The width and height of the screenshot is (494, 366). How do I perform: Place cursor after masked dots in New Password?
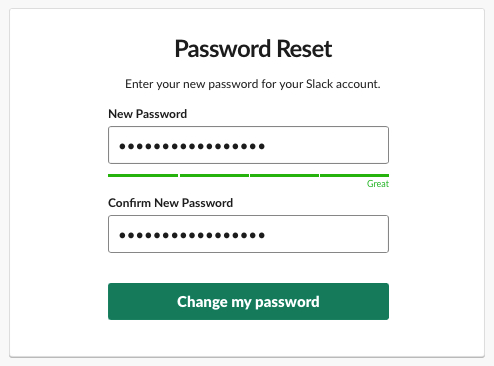coord(266,146)
